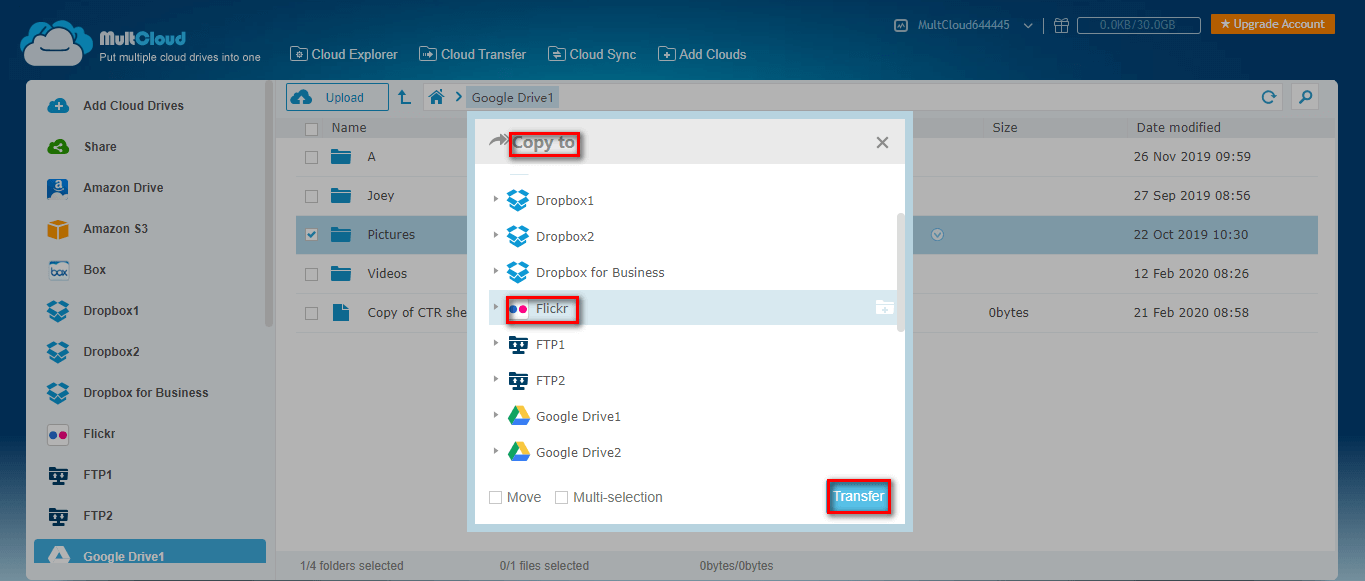Open the gift box icon in header

[x=1062, y=25]
